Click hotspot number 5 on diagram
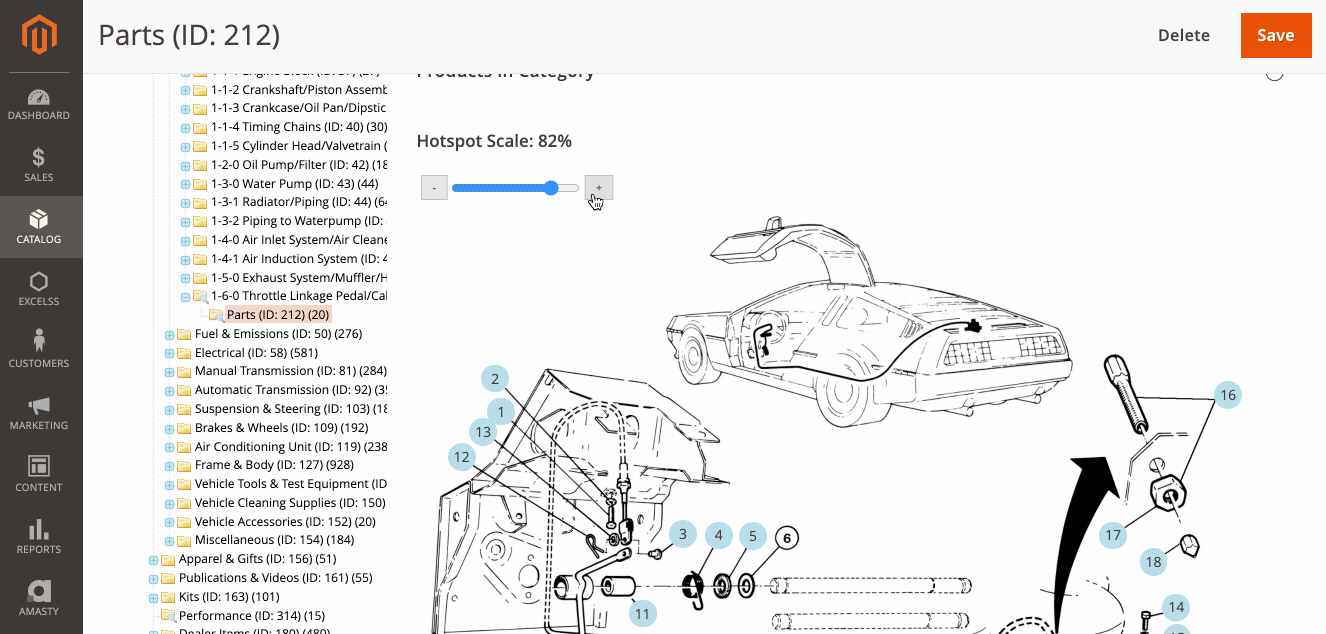Viewport: 1326px width, 634px height. pyautogui.click(x=753, y=536)
